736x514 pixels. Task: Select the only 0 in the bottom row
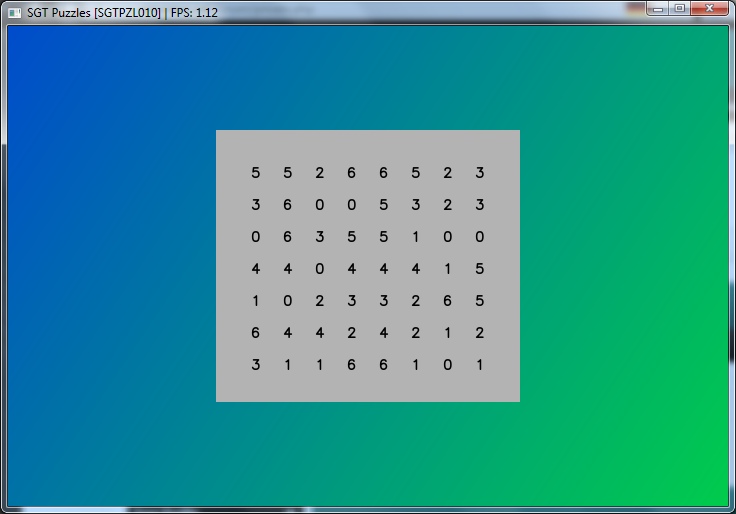(447, 365)
